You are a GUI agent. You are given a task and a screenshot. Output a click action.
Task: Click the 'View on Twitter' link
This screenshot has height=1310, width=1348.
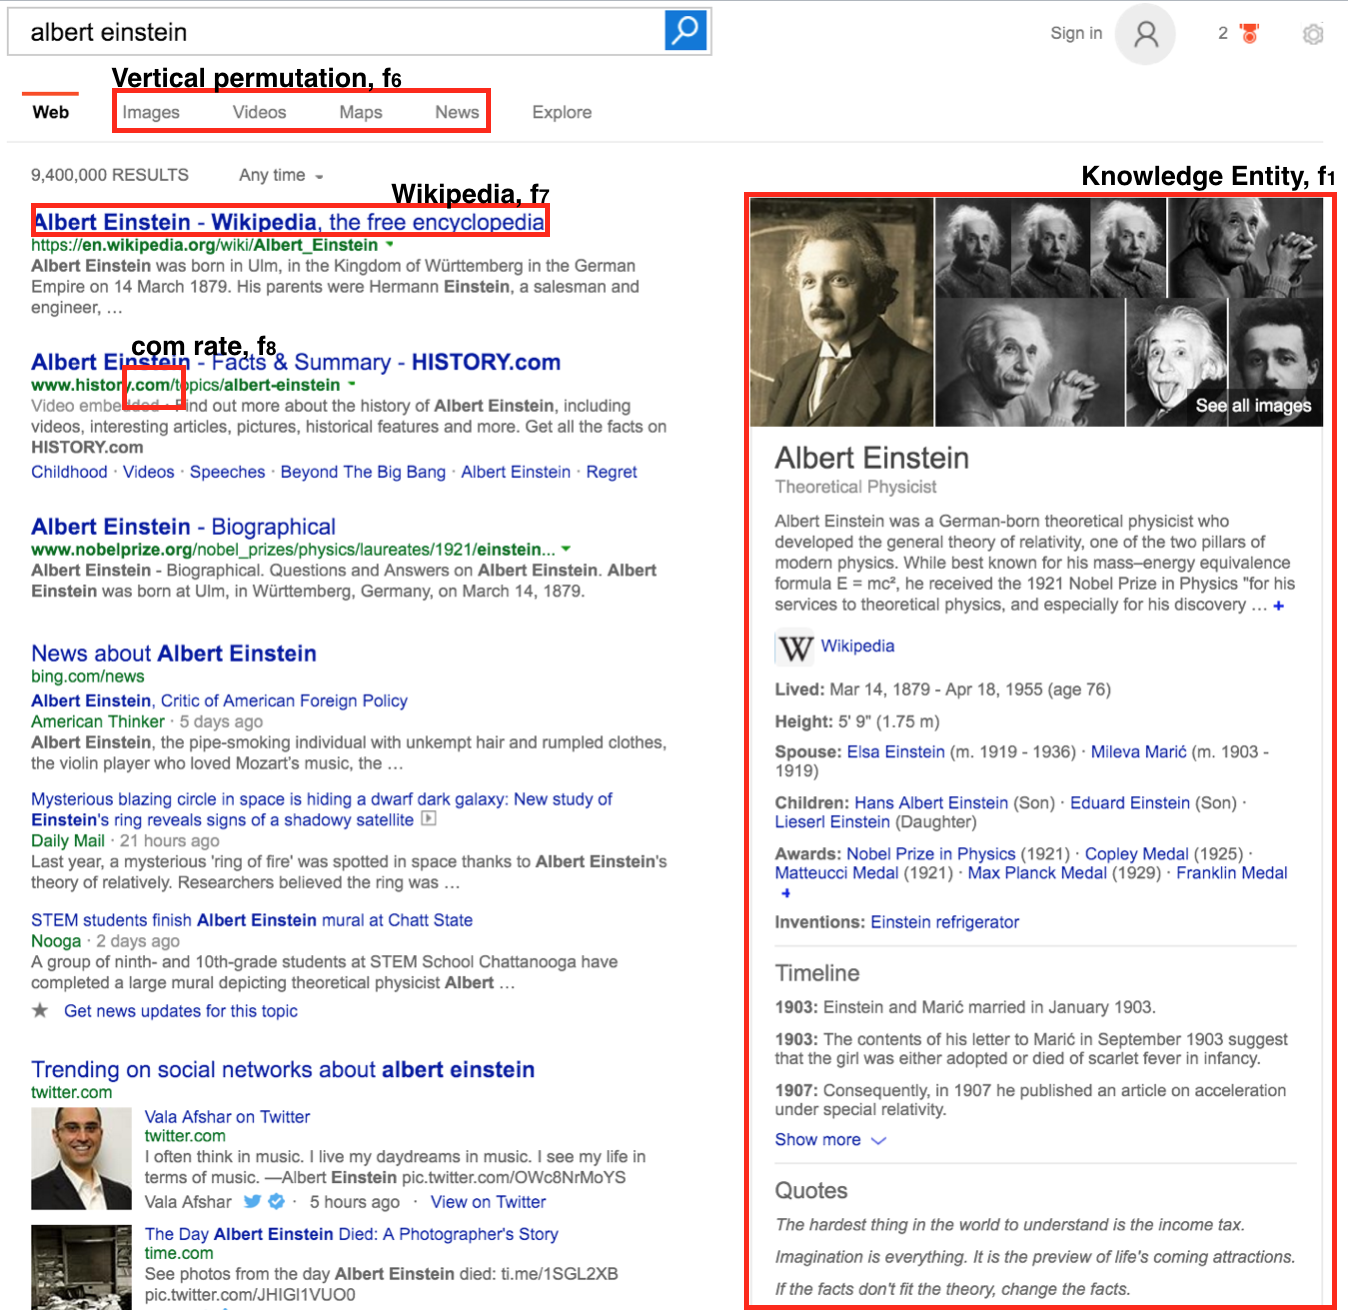(x=488, y=1202)
